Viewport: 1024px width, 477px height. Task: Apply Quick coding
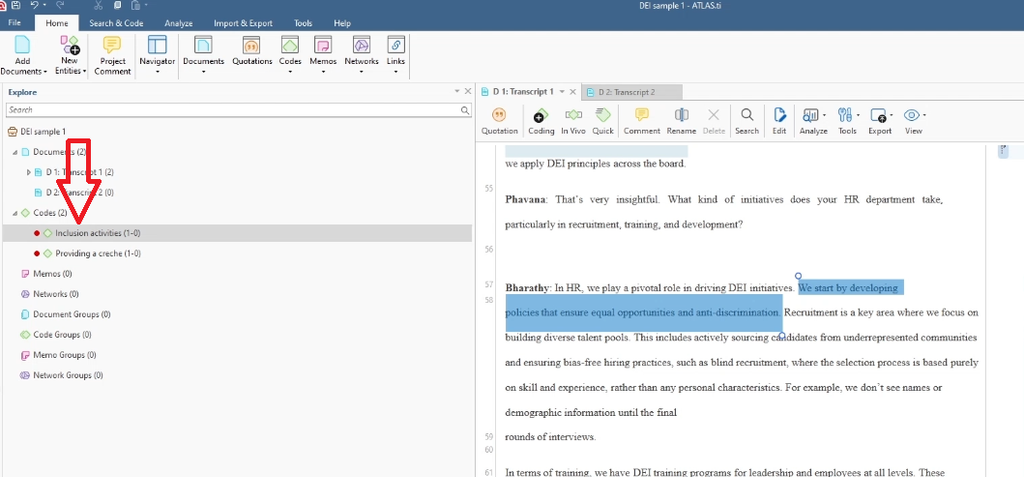click(x=603, y=122)
